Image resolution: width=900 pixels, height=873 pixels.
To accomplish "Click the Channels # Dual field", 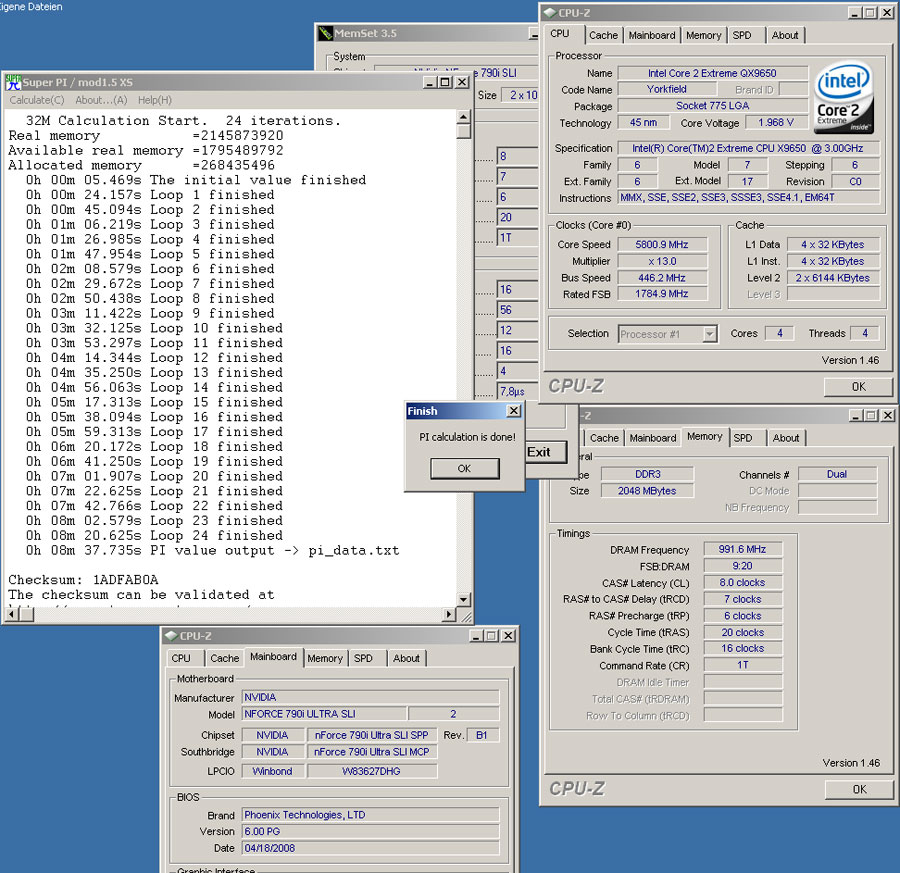I will click(x=837, y=474).
